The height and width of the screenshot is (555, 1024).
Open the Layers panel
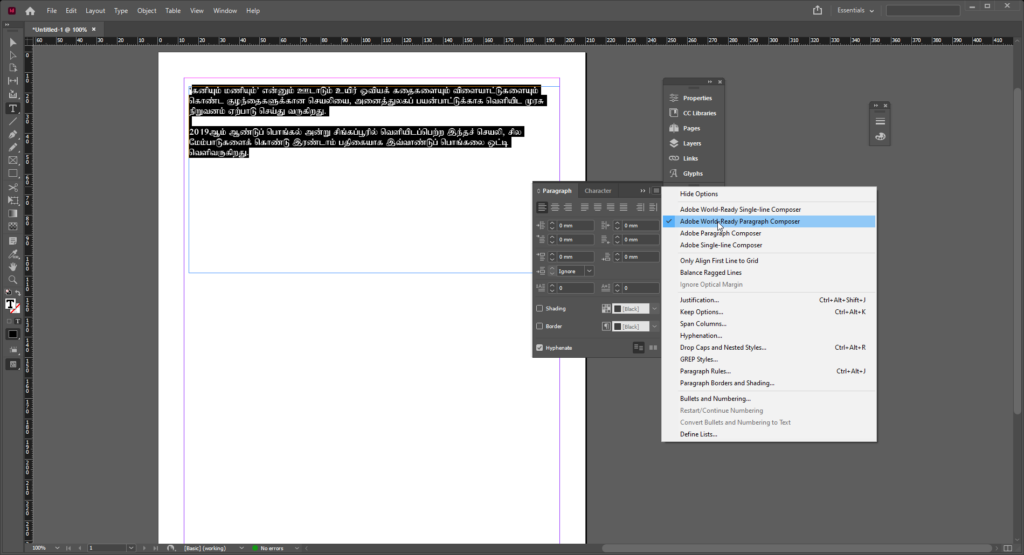click(693, 143)
